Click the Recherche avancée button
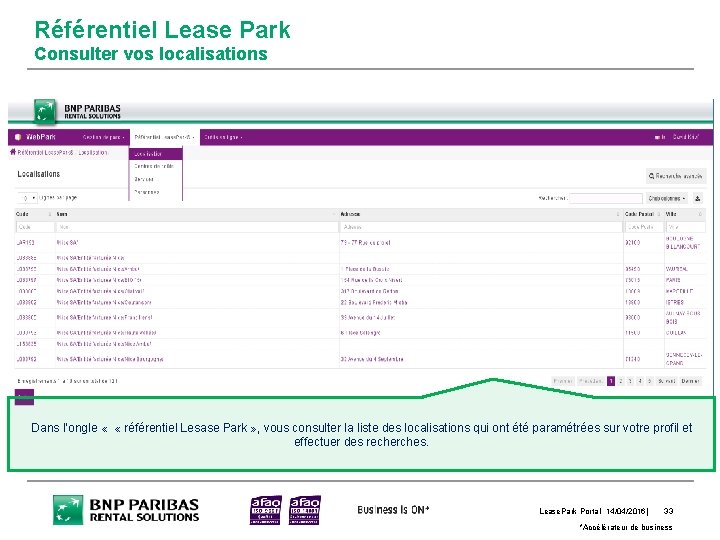 [x=675, y=176]
